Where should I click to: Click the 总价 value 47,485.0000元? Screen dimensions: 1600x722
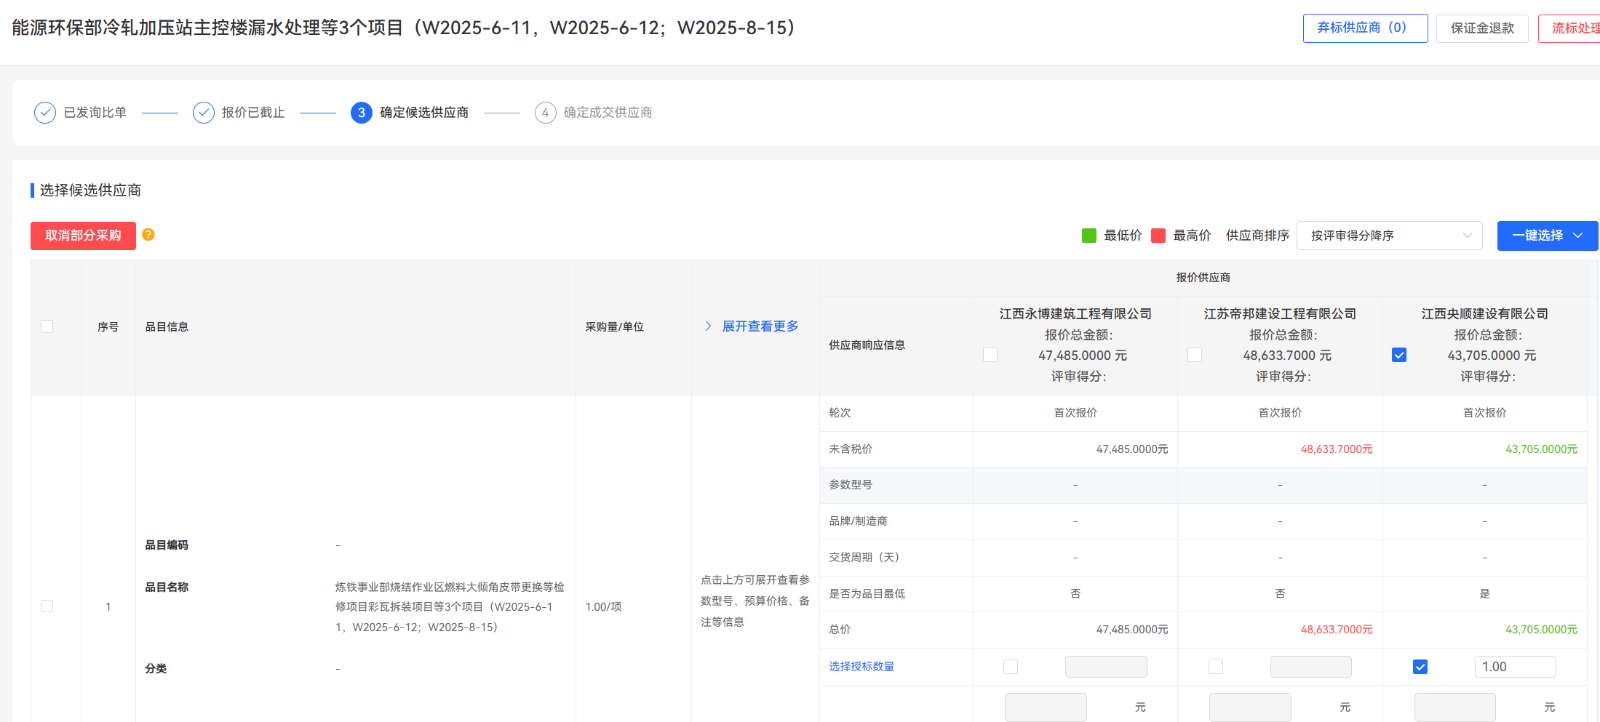(x=1132, y=630)
